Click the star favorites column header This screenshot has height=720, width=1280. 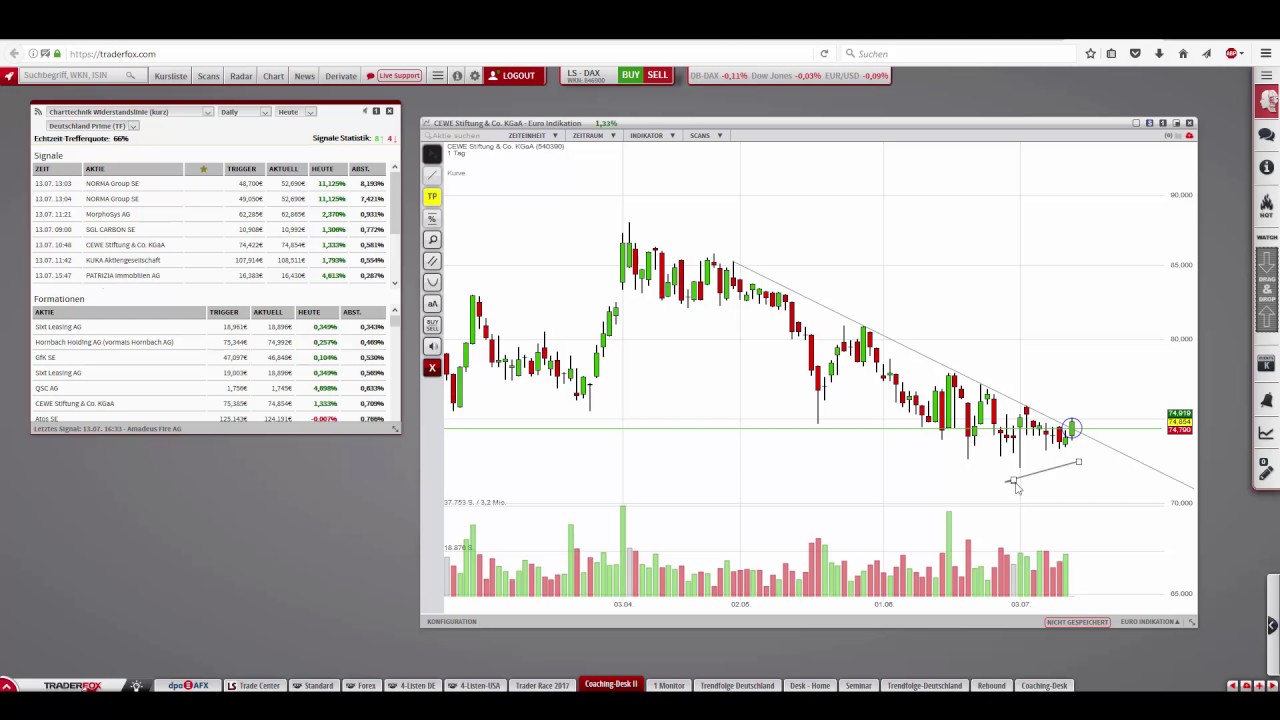[x=204, y=169]
